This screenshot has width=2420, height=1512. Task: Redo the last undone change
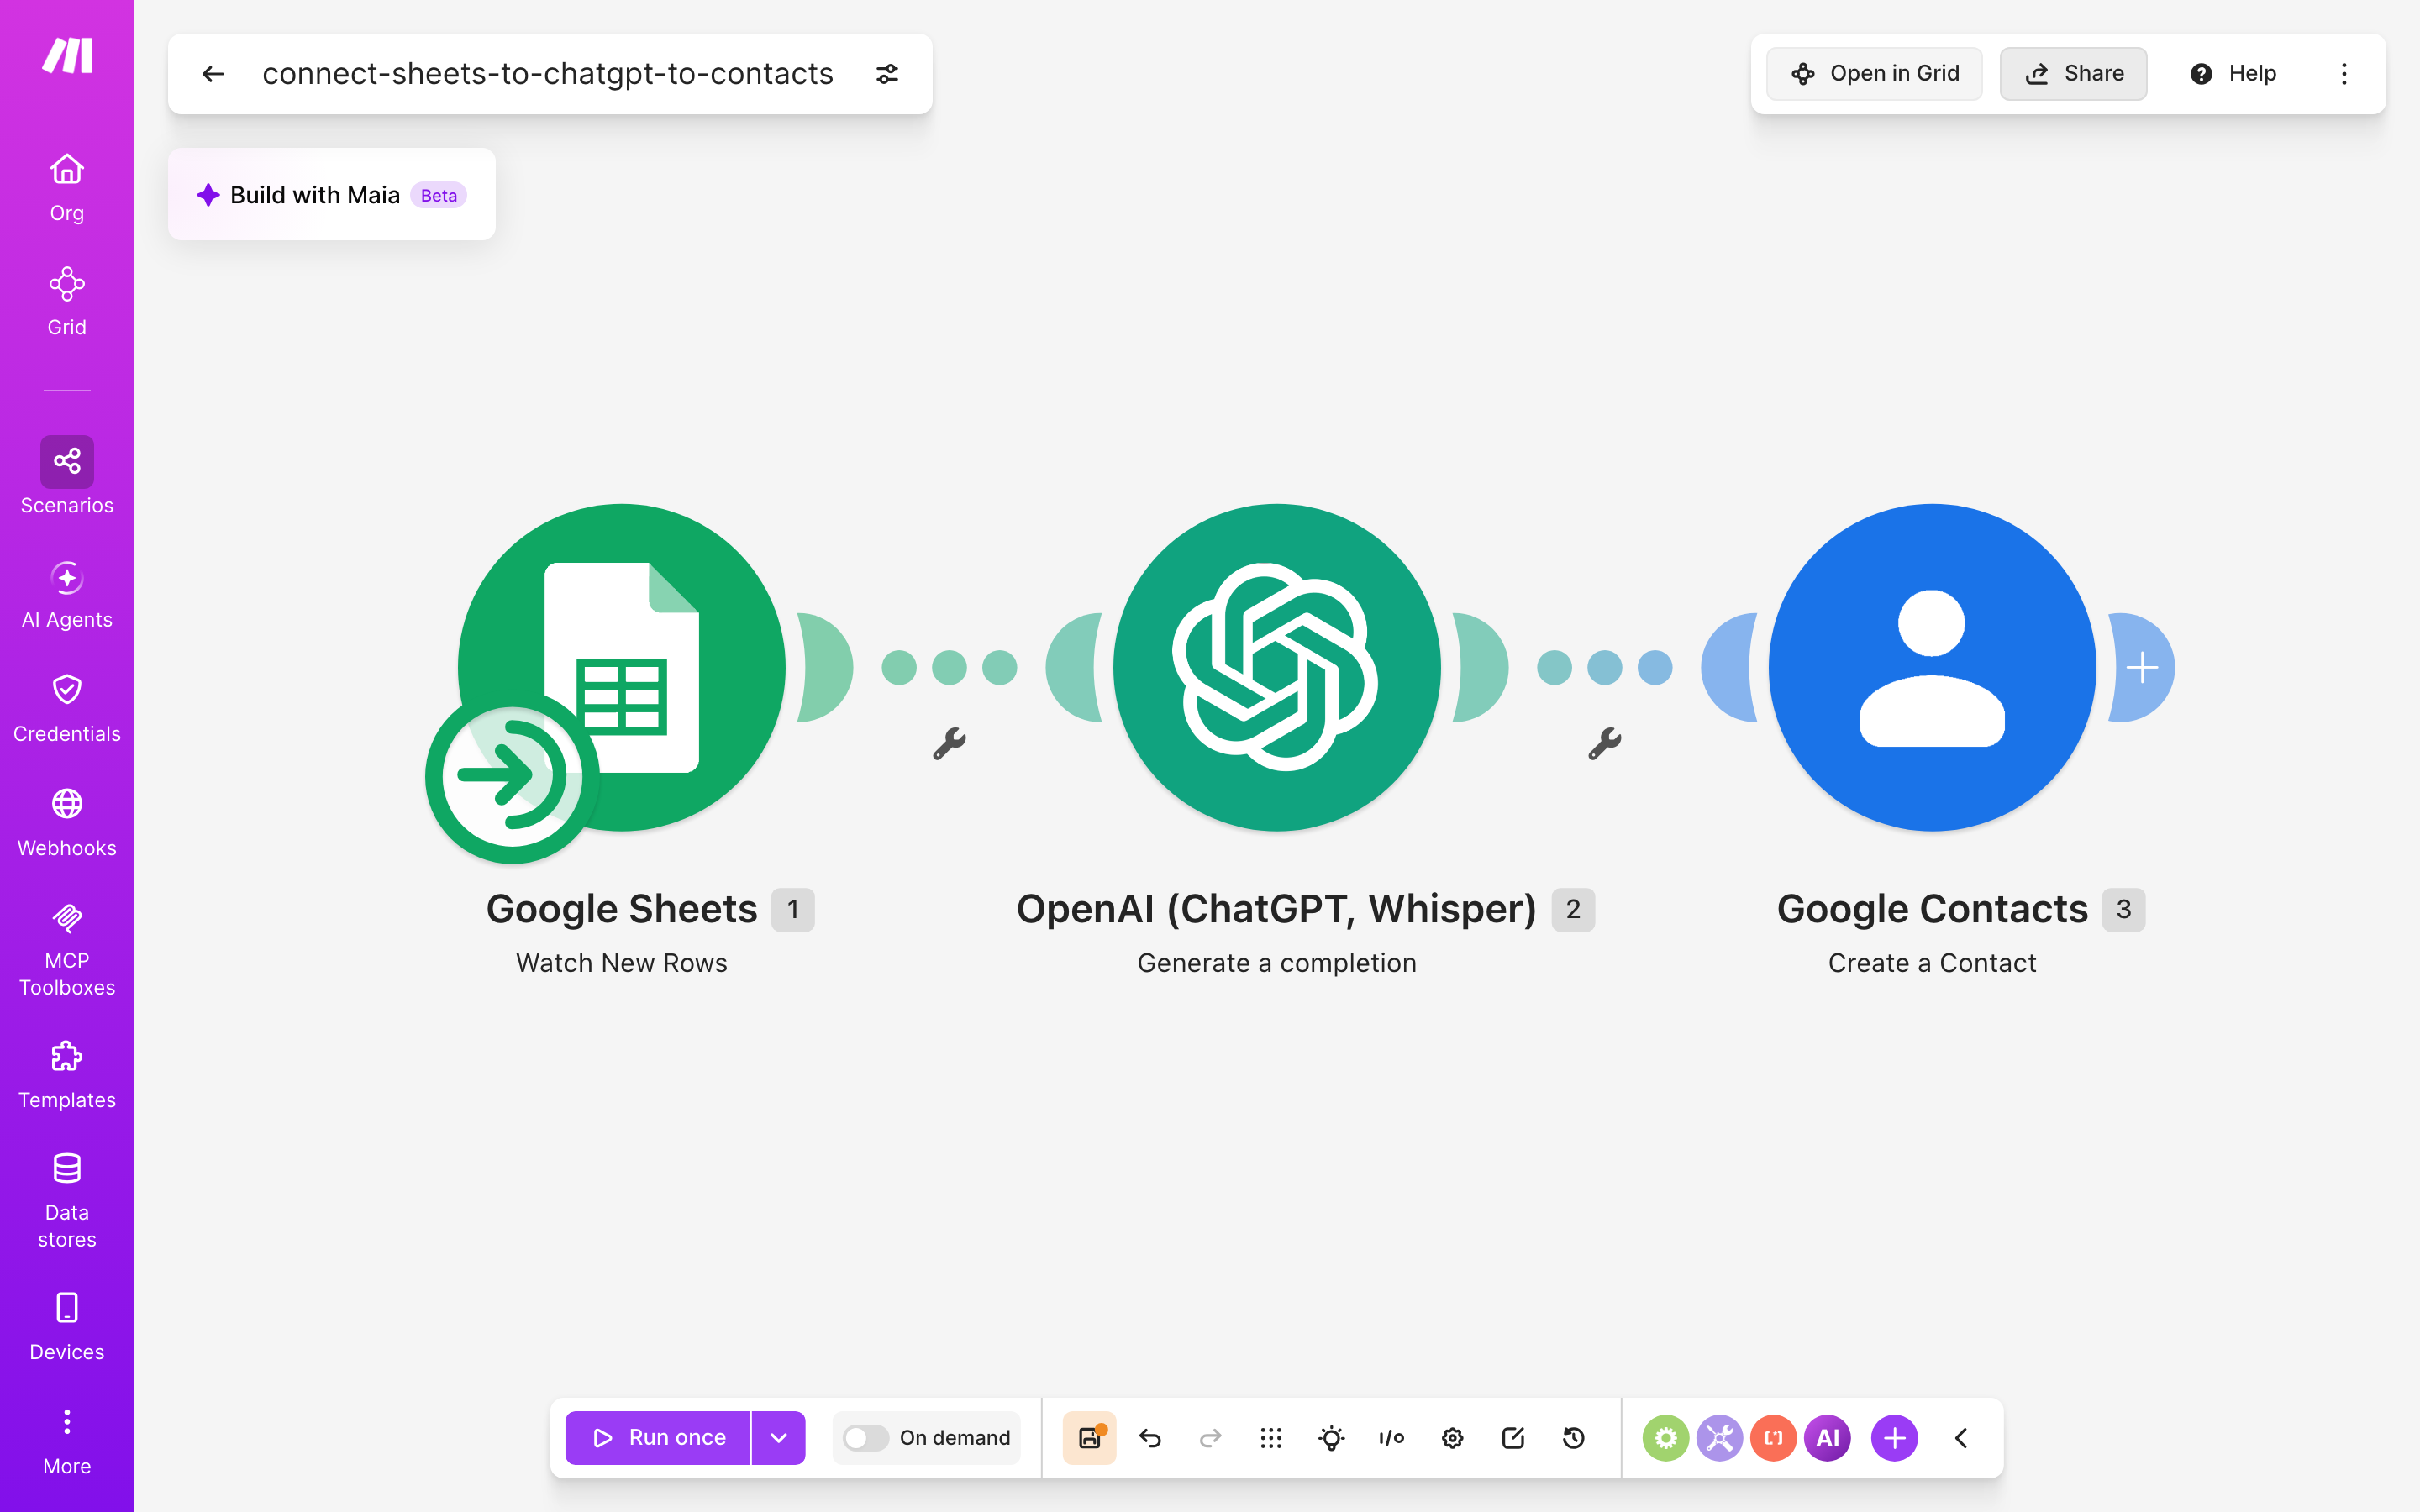point(1210,1438)
